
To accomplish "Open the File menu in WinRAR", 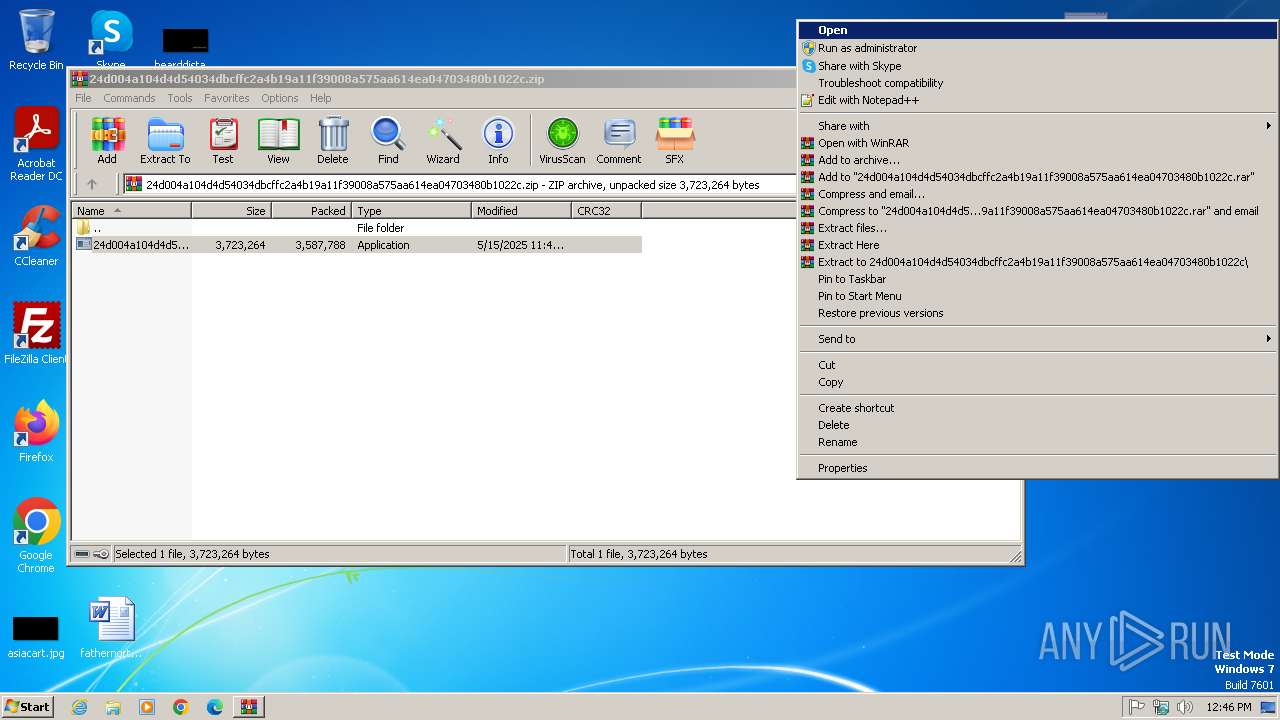I will point(83,98).
